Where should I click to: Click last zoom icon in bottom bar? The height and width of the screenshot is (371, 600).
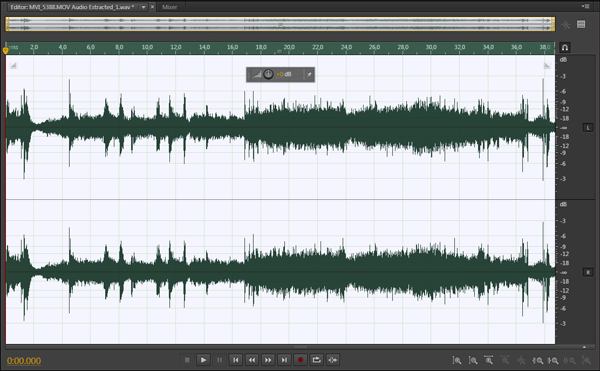(586, 360)
